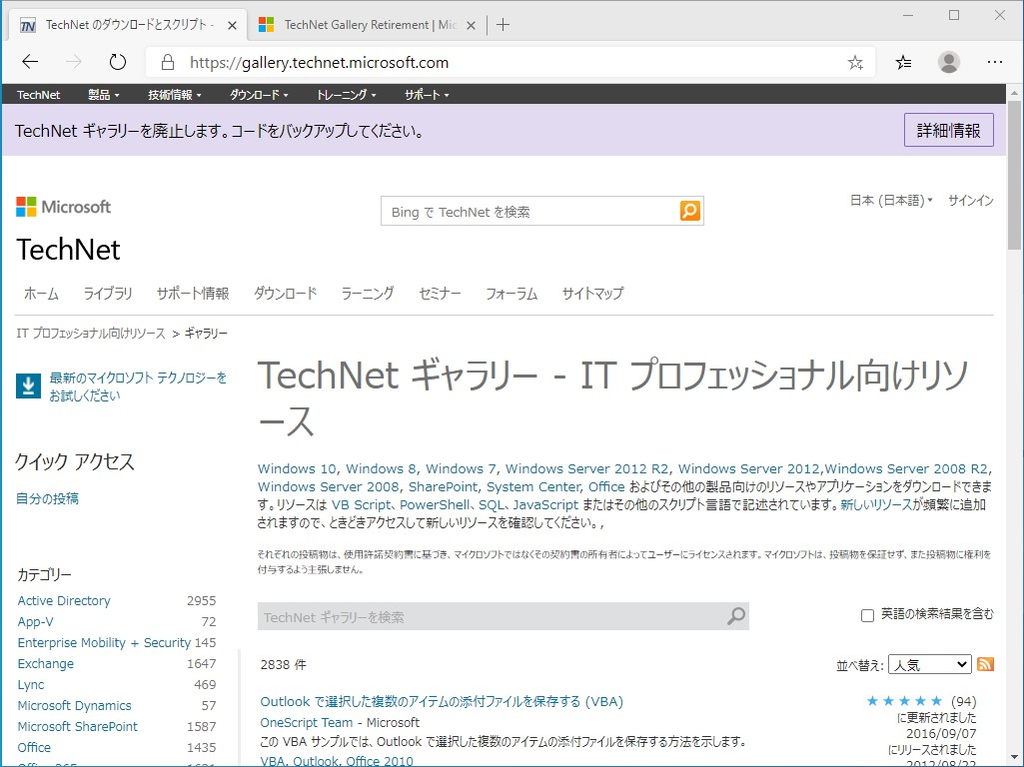
Task: Open the Active Directory category link
Action: click(x=63, y=600)
